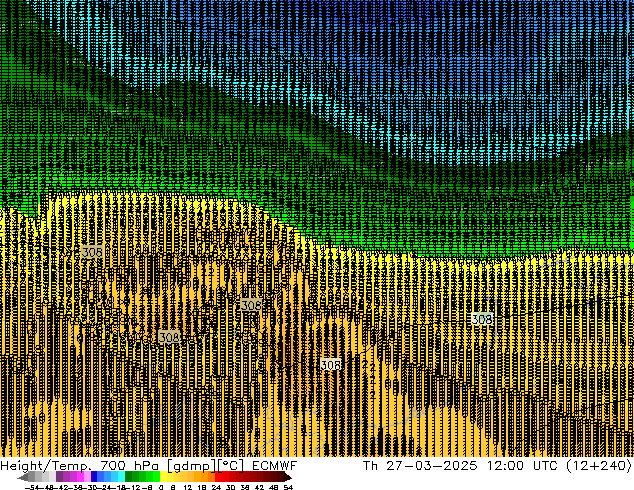Click the legend value "12" without minus sign

pos(188,487)
